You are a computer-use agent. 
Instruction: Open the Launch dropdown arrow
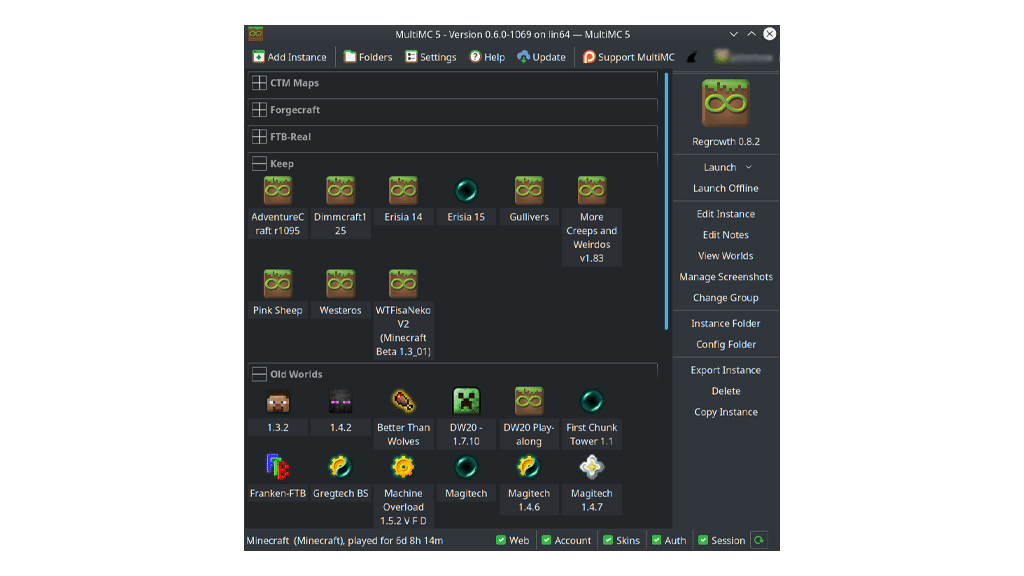(x=749, y=167)
